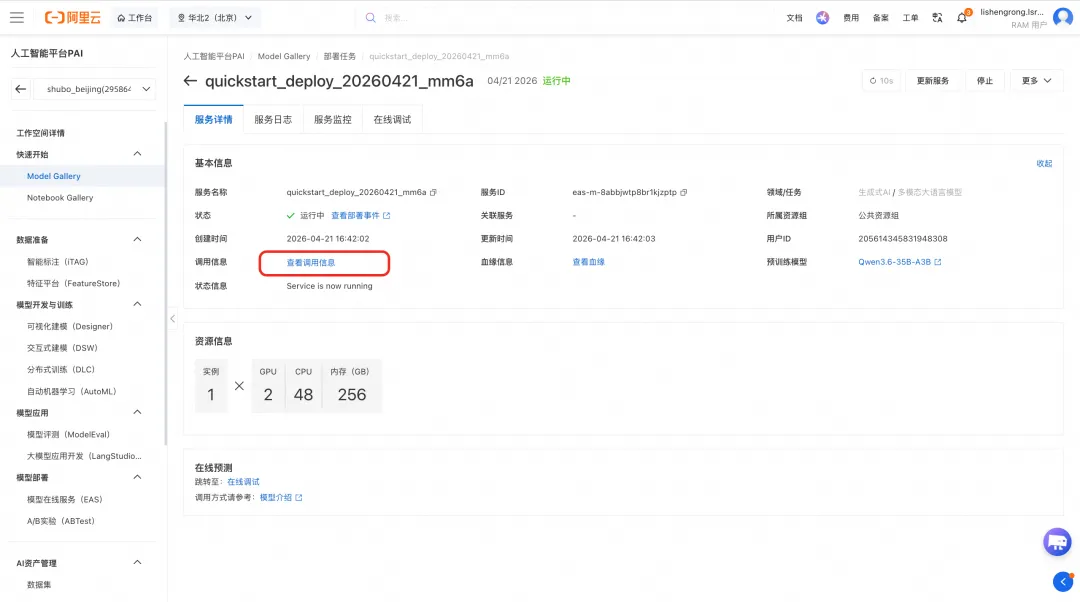
Task: Switch to the 在线调试 tab
Action: coord(392,120)
